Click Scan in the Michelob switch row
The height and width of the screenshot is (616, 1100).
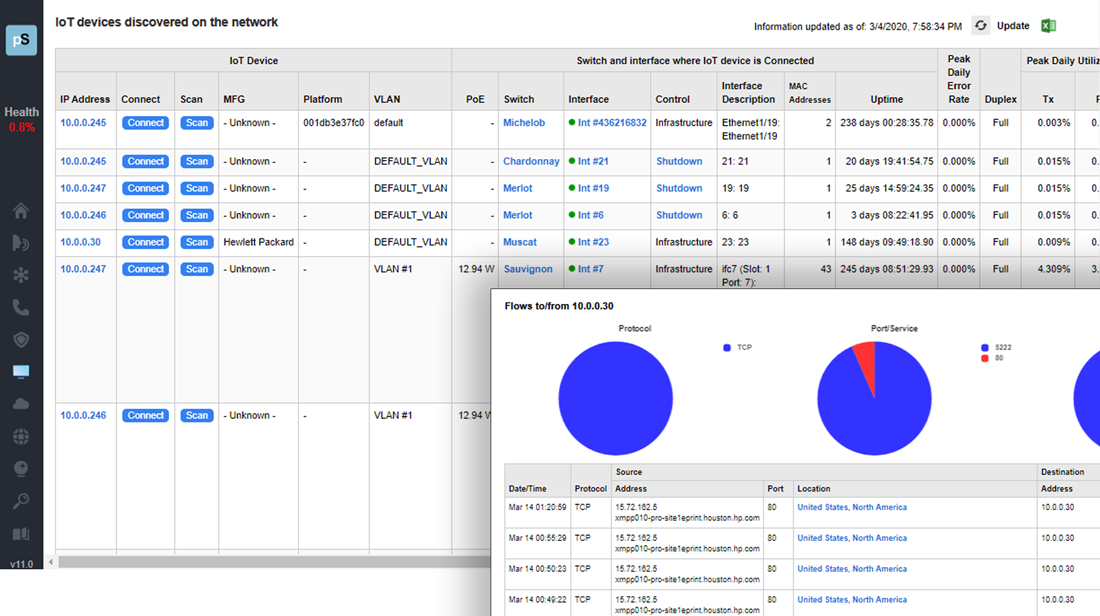point(197,123)
